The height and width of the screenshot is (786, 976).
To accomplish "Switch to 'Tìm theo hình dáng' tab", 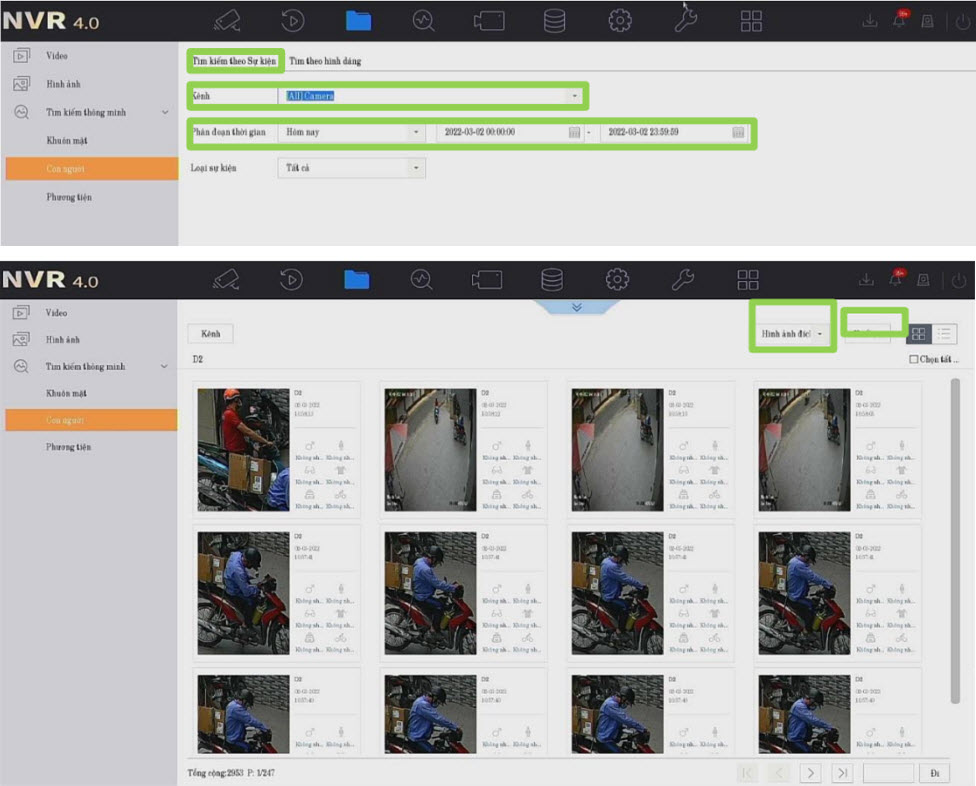I will coord(325,61).
